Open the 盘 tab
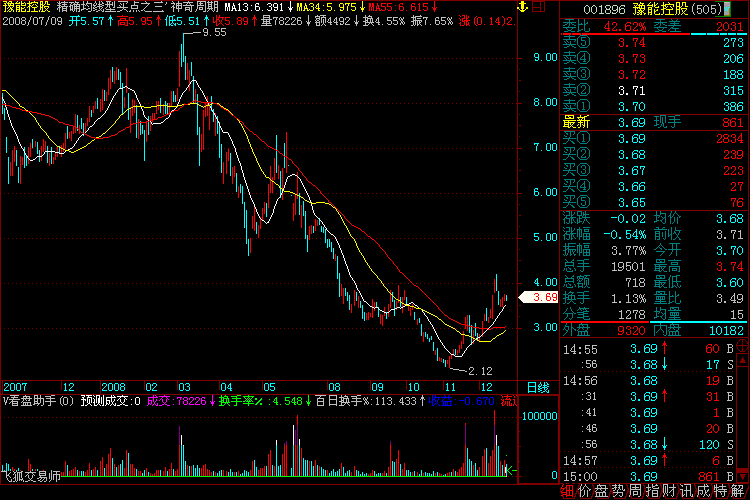 601,491
